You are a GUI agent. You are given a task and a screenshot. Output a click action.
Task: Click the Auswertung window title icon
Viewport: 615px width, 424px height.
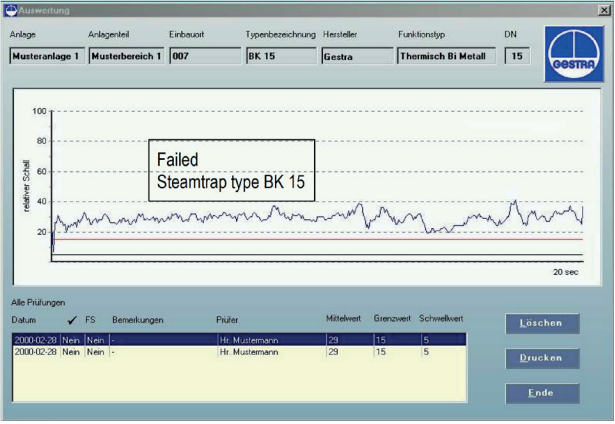pyautogui.click(x=9, y=8)
